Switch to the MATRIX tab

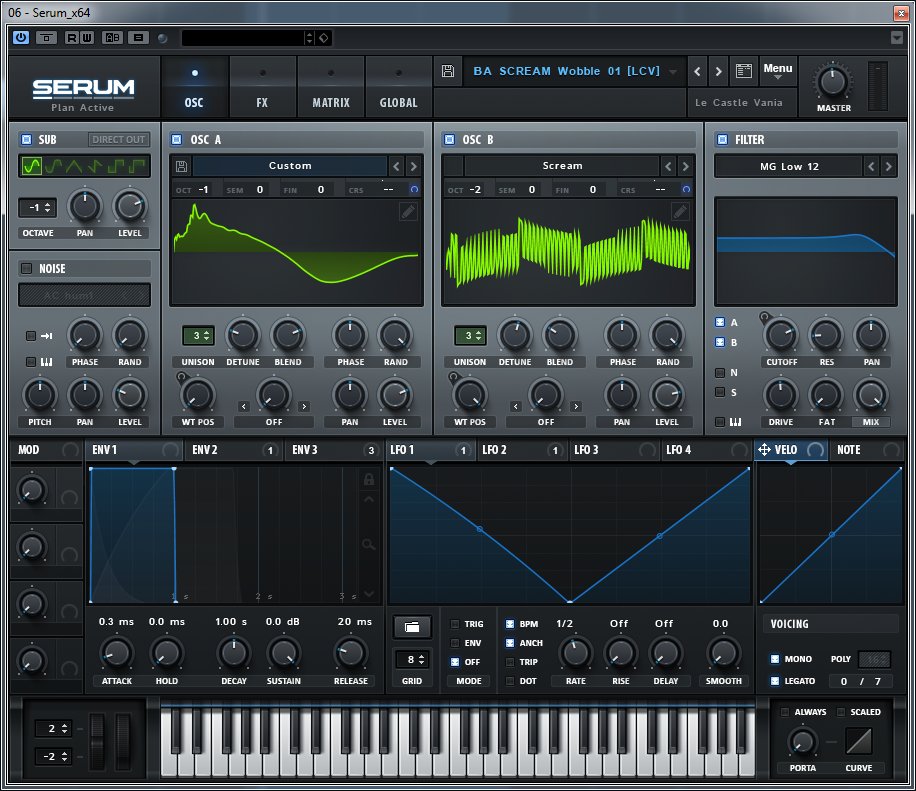(x=331, y=88)
